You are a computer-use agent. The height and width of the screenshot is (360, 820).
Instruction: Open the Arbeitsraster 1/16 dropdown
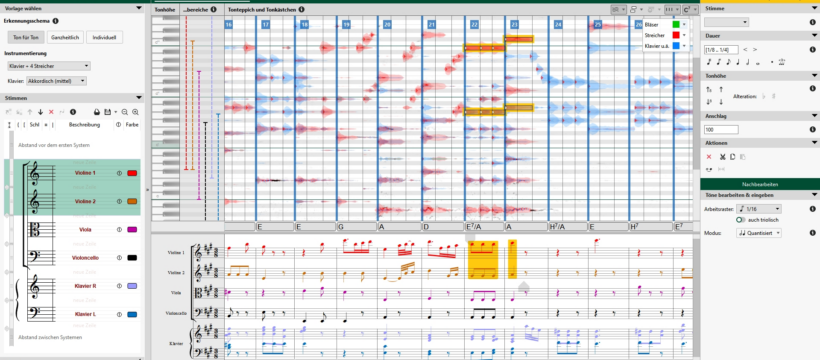(759, 209)
